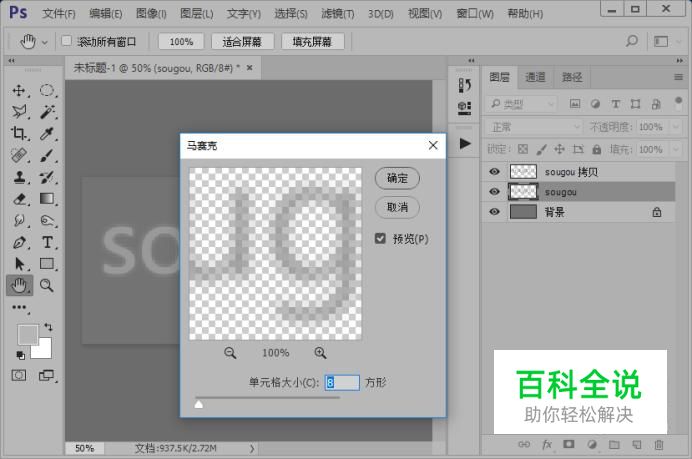
Task: Open the blend mode 正常 dropdown
Action: [534, 127]
